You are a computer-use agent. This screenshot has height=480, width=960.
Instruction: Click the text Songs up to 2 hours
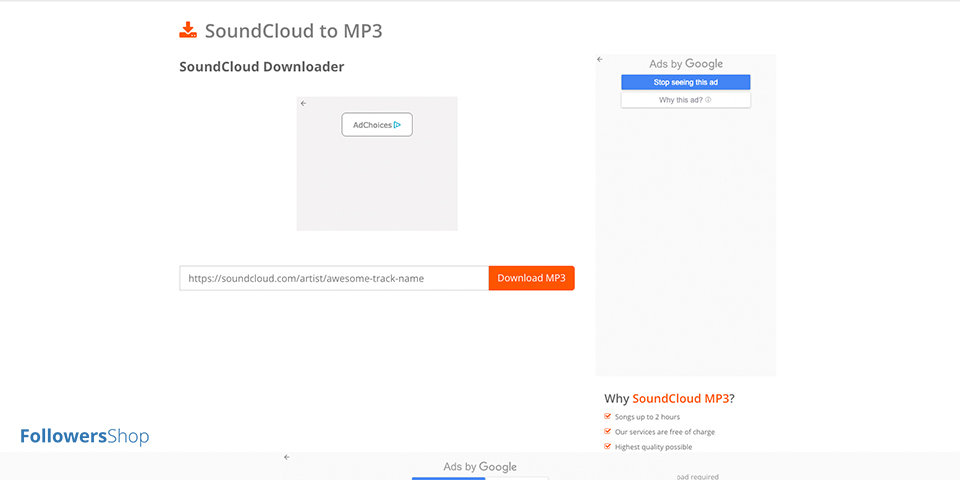click(647, 417)
